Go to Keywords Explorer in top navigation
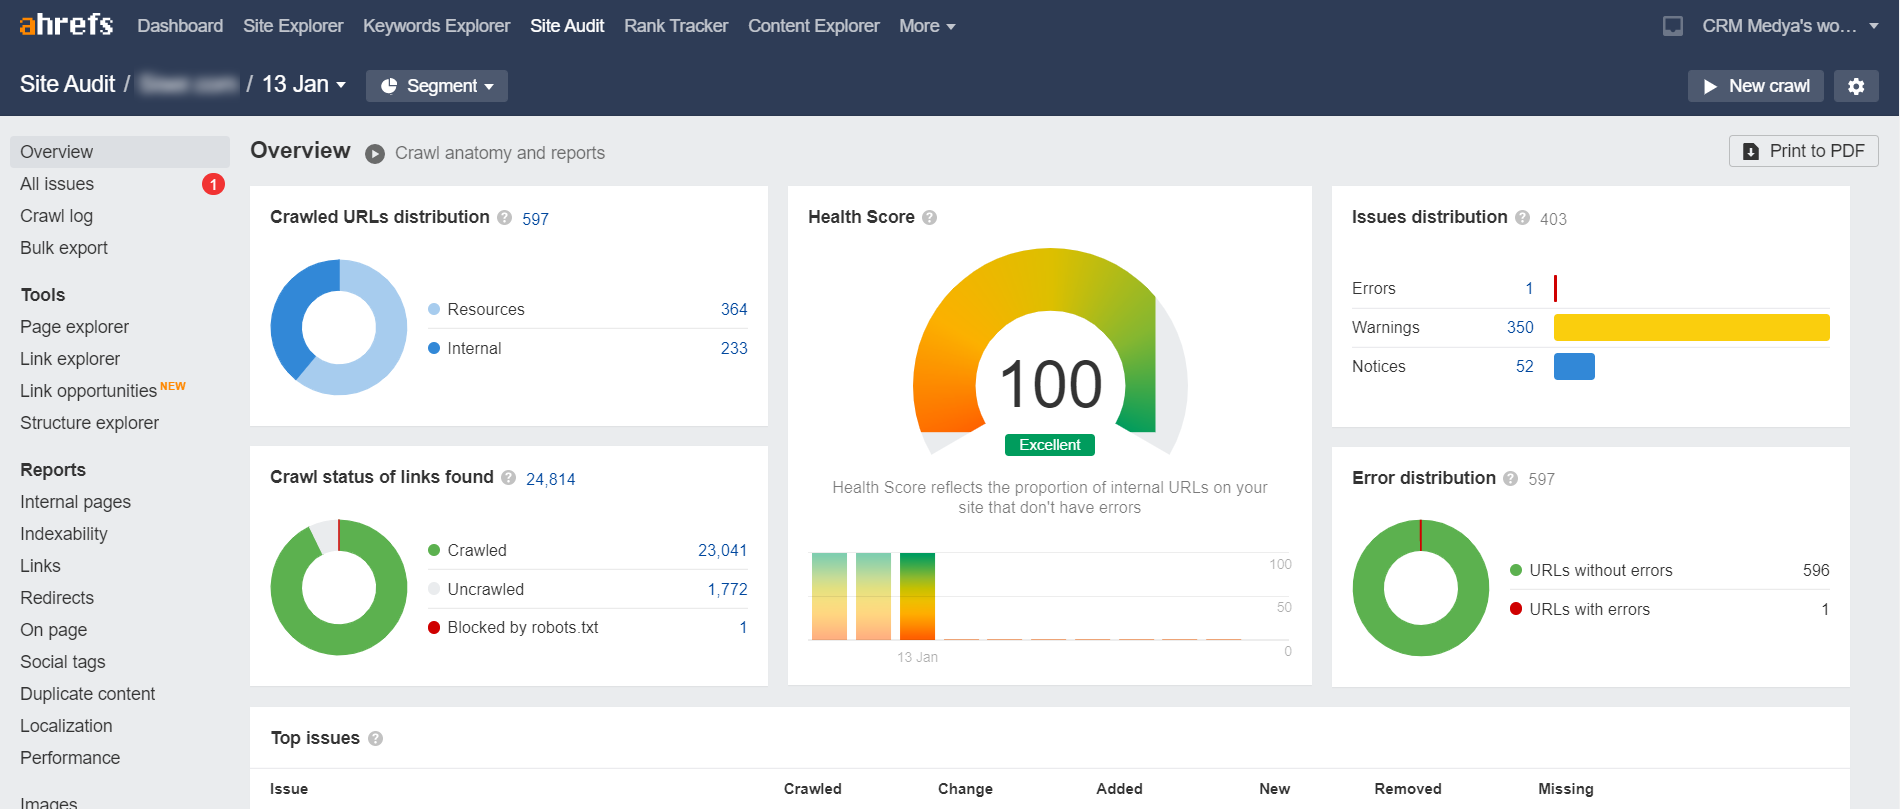Viewport: 1900px width, 809px height. coord(436,26)
